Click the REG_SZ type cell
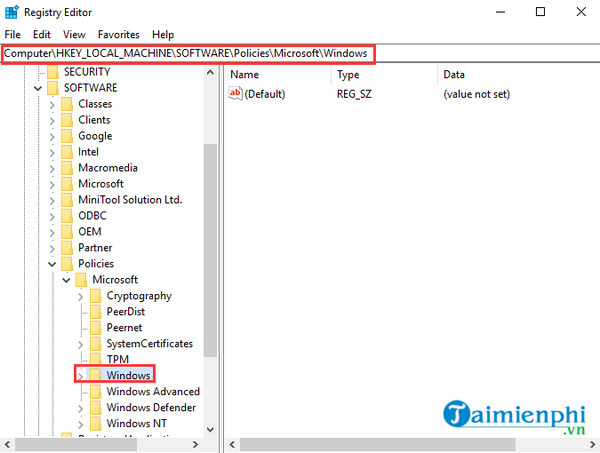600x453 pixels. point(354,94)
